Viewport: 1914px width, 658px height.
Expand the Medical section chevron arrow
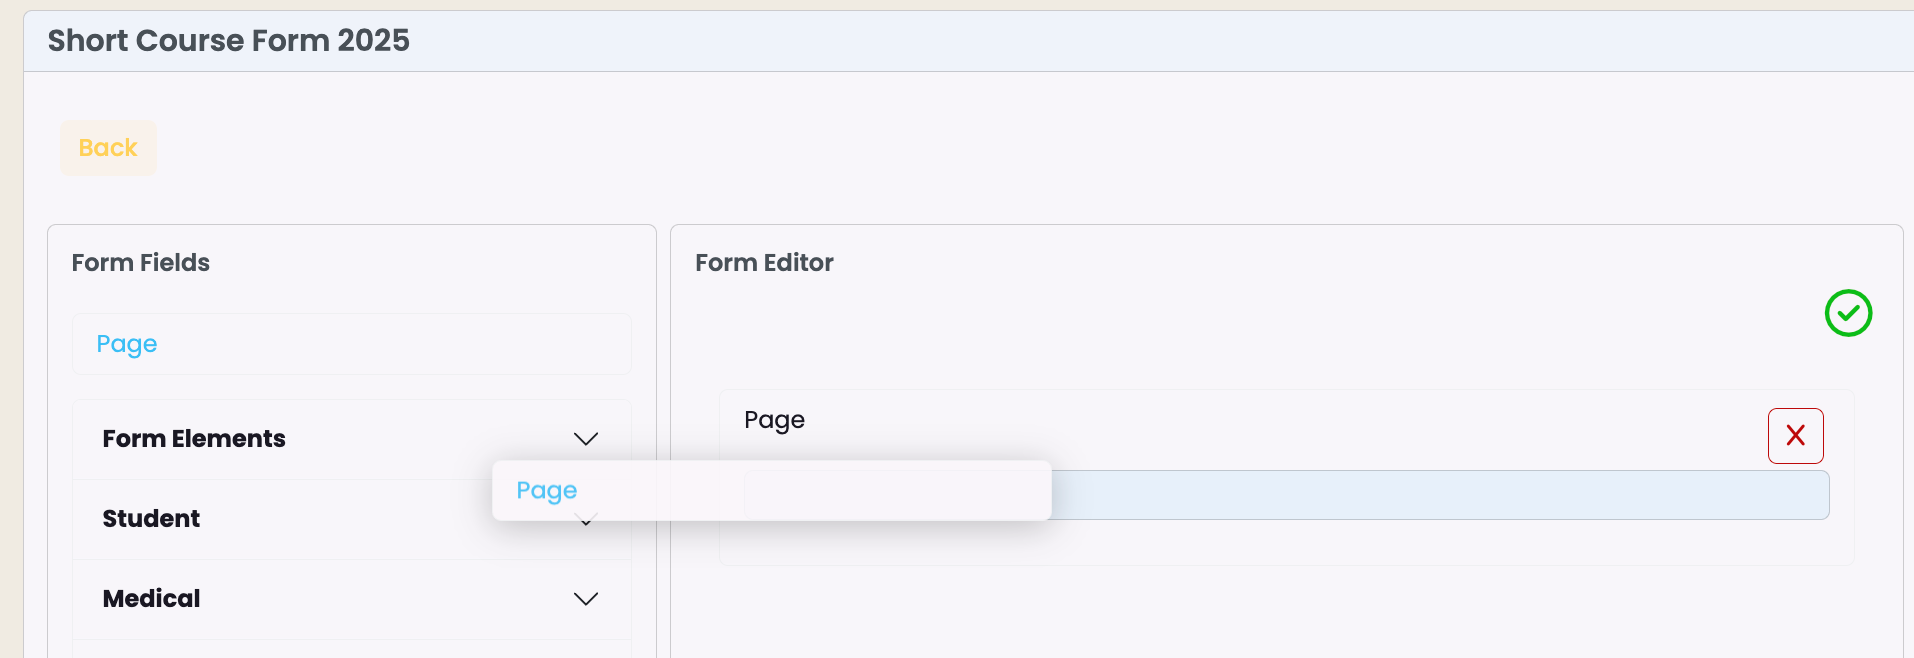click(x=586, y=599)
